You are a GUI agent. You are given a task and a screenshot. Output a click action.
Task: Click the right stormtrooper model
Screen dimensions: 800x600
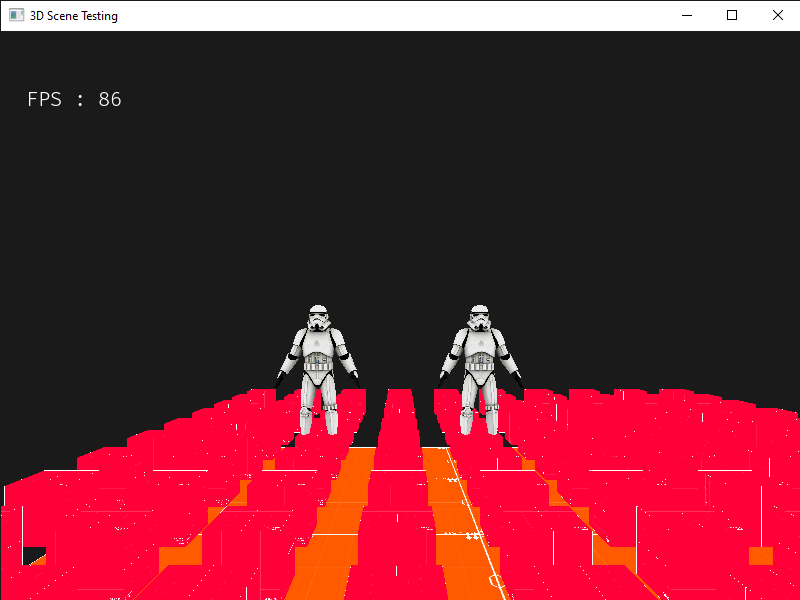tap(480, 370)
